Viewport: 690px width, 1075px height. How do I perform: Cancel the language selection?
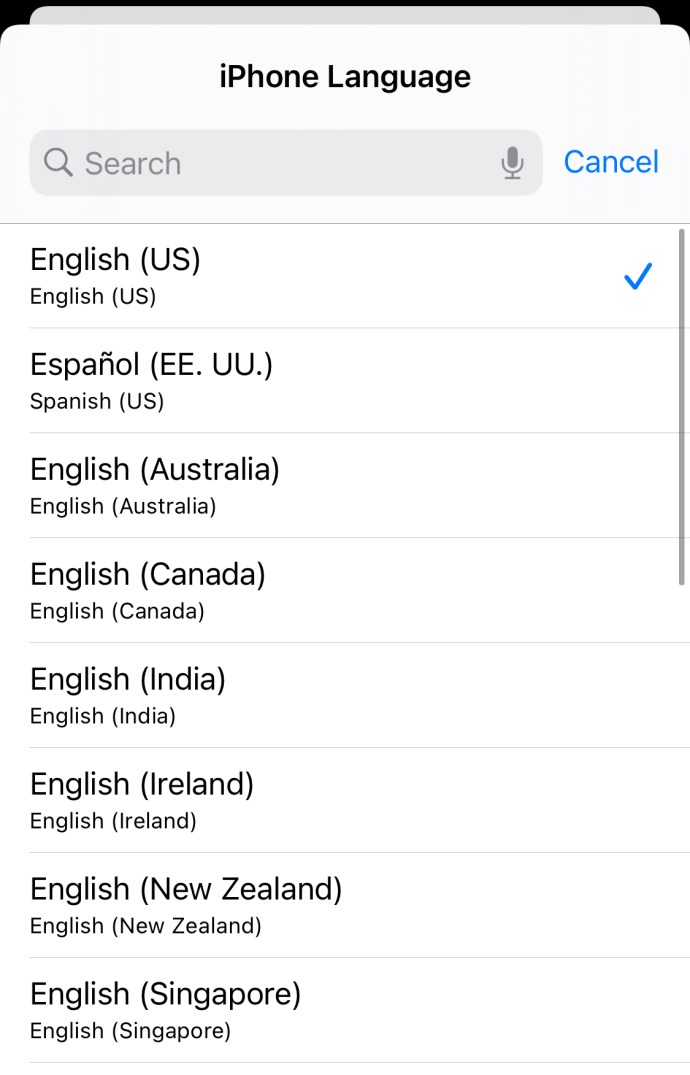(x=611, y=162)
